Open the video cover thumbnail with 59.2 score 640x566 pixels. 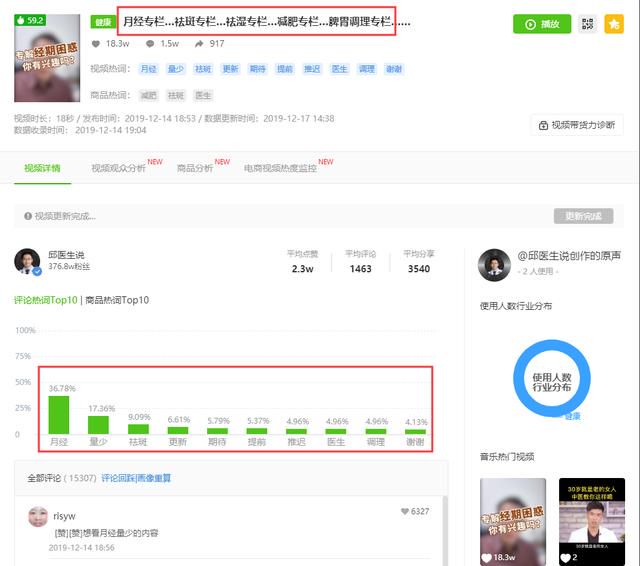click(x=47, y=58)
